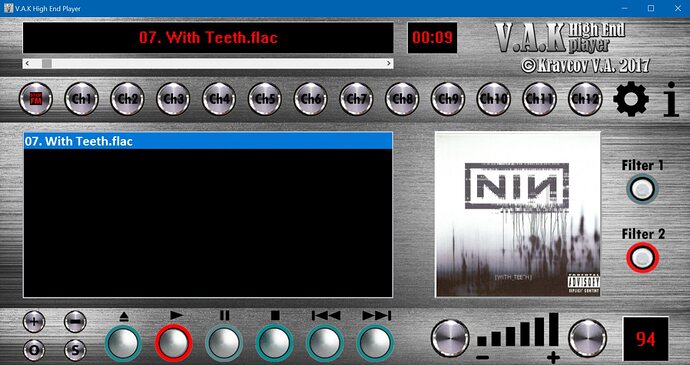Close the V.A.K High End Player window
Viewport: 690px width, 365px height.
(x=678, y=8)
